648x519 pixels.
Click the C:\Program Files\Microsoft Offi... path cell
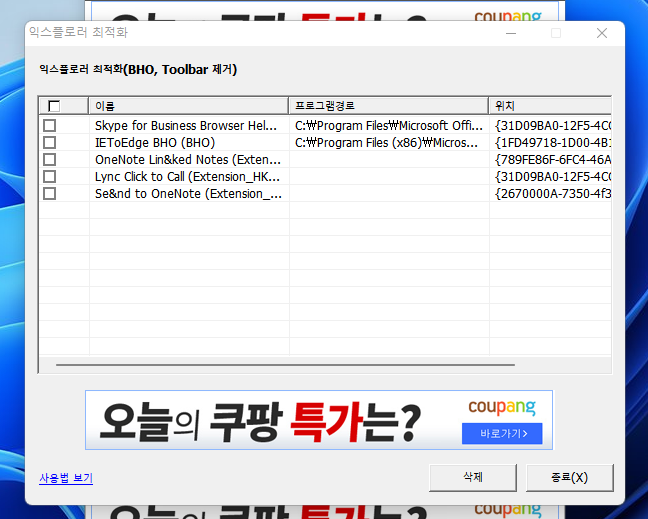[388, 126]
